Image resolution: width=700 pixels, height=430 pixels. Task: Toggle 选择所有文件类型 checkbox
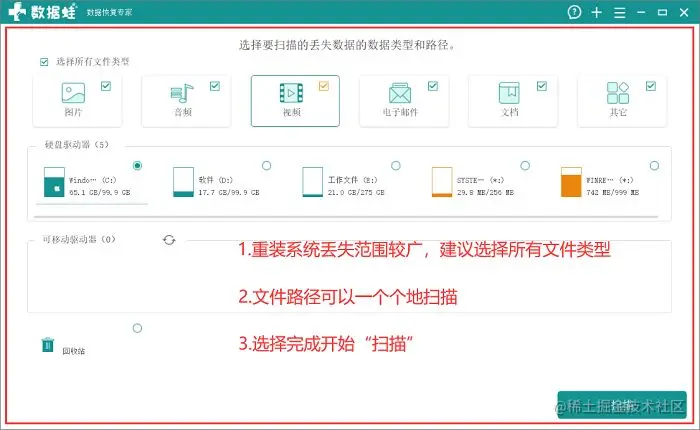click(x=44, y=62)
